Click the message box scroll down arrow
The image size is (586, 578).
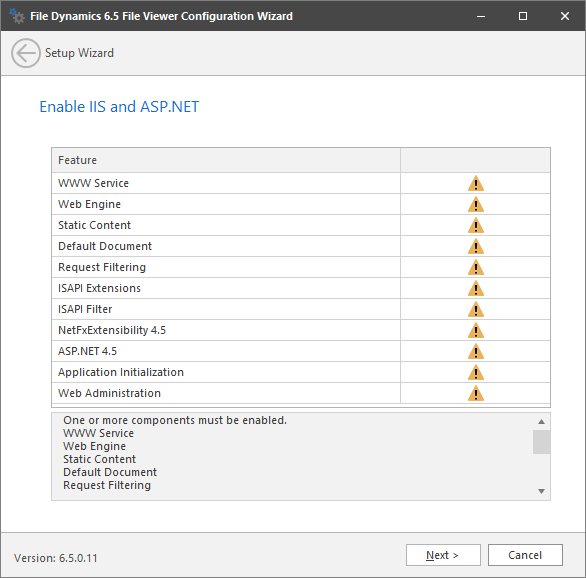tap(541, 491)
